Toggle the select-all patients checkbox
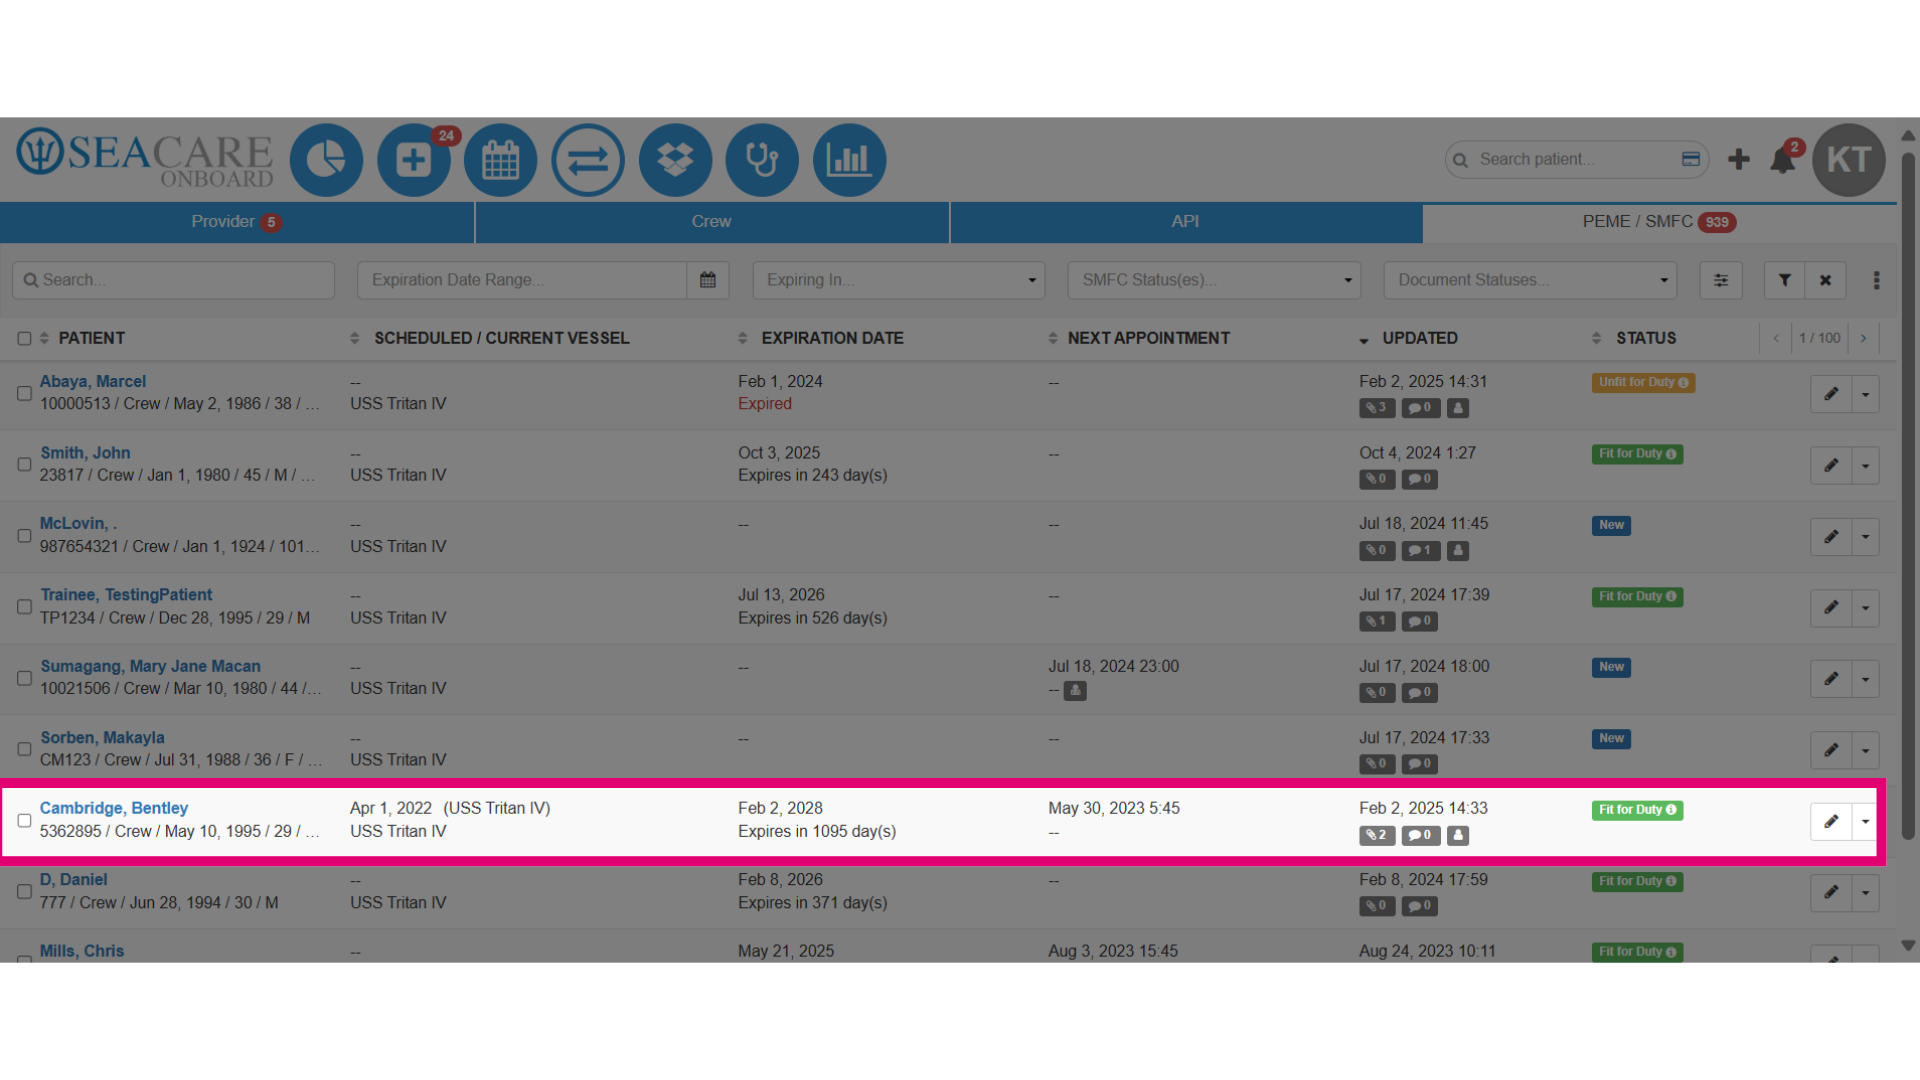The height and width of the screenshot is (1080, 1920). tap(24, 338)
